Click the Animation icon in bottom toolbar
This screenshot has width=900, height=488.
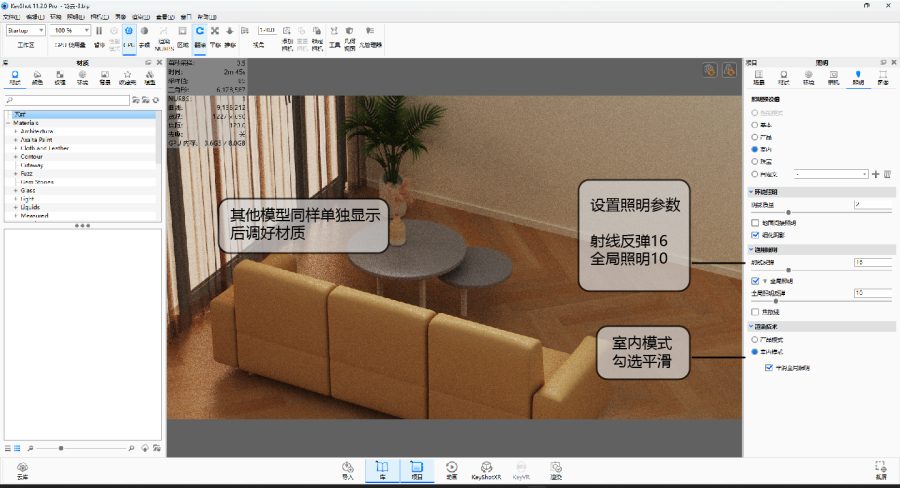tap(451, 469)
